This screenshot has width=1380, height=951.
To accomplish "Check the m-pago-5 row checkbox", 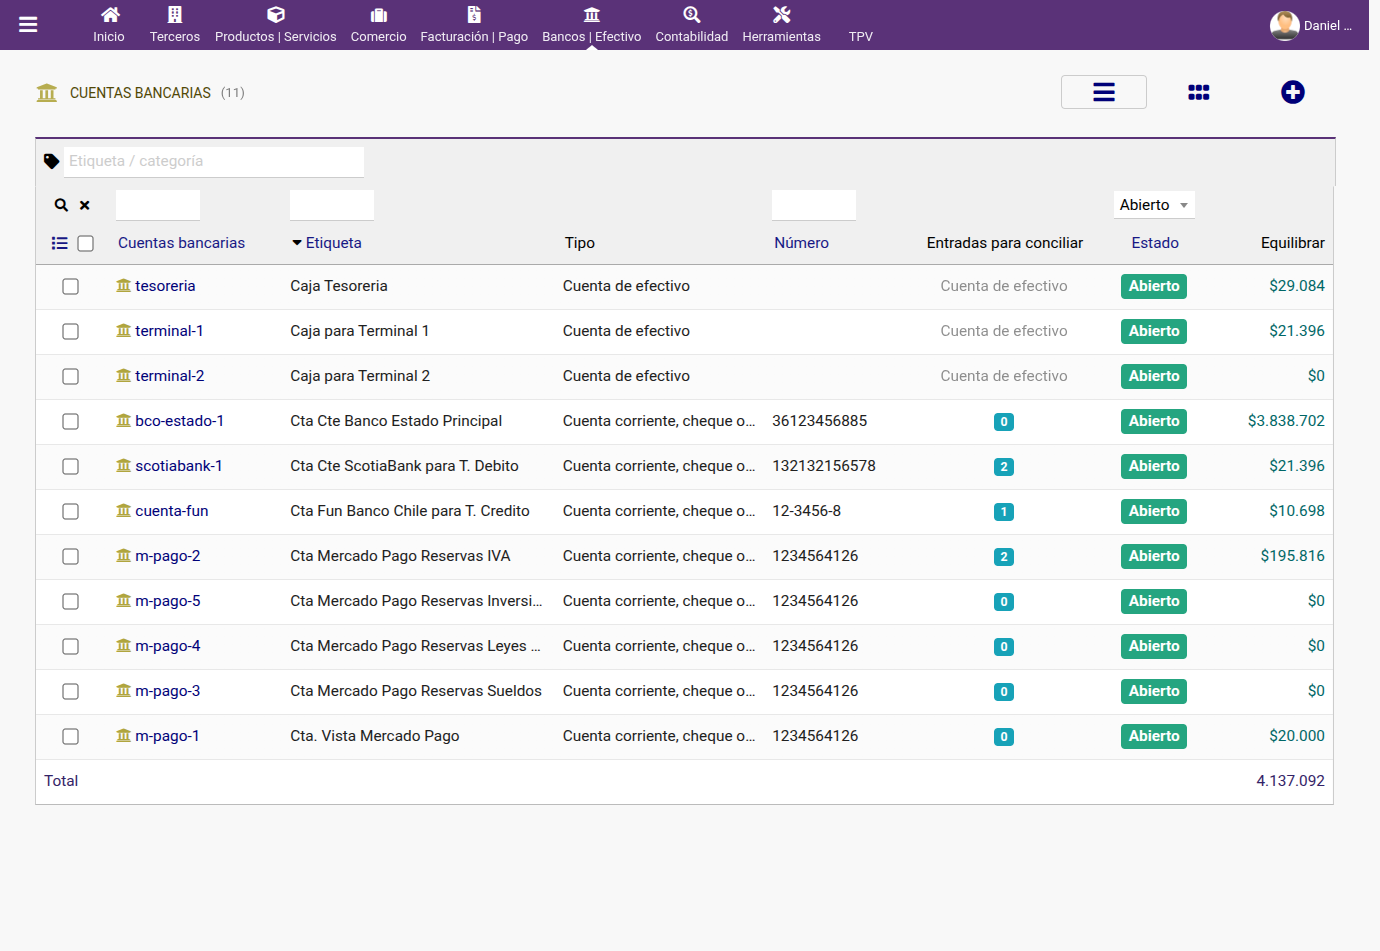I will (x=70, y=602).
